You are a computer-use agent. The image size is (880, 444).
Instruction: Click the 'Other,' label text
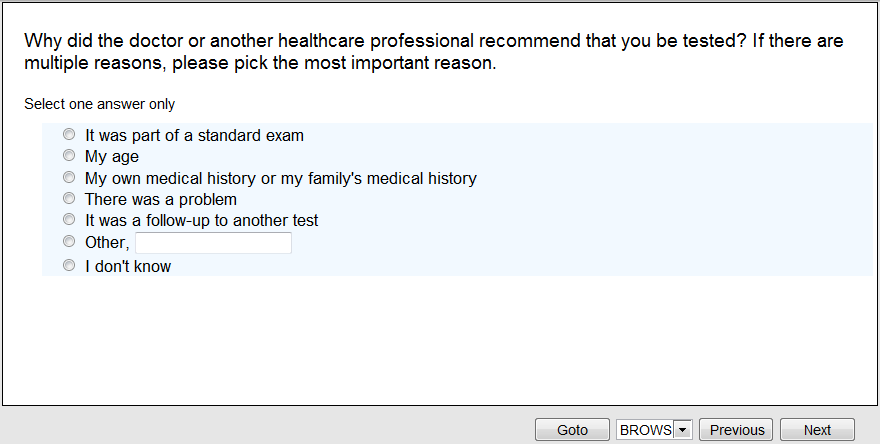[107, 243]
